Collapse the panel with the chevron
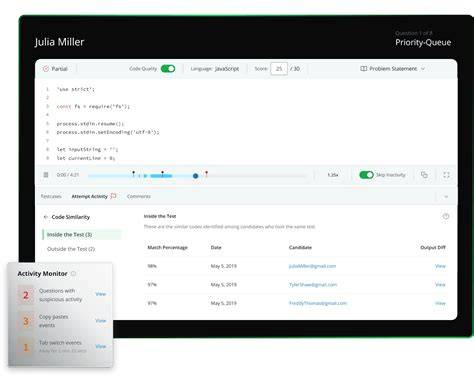Screen dimensions: 474x377 tap(446, 197)
